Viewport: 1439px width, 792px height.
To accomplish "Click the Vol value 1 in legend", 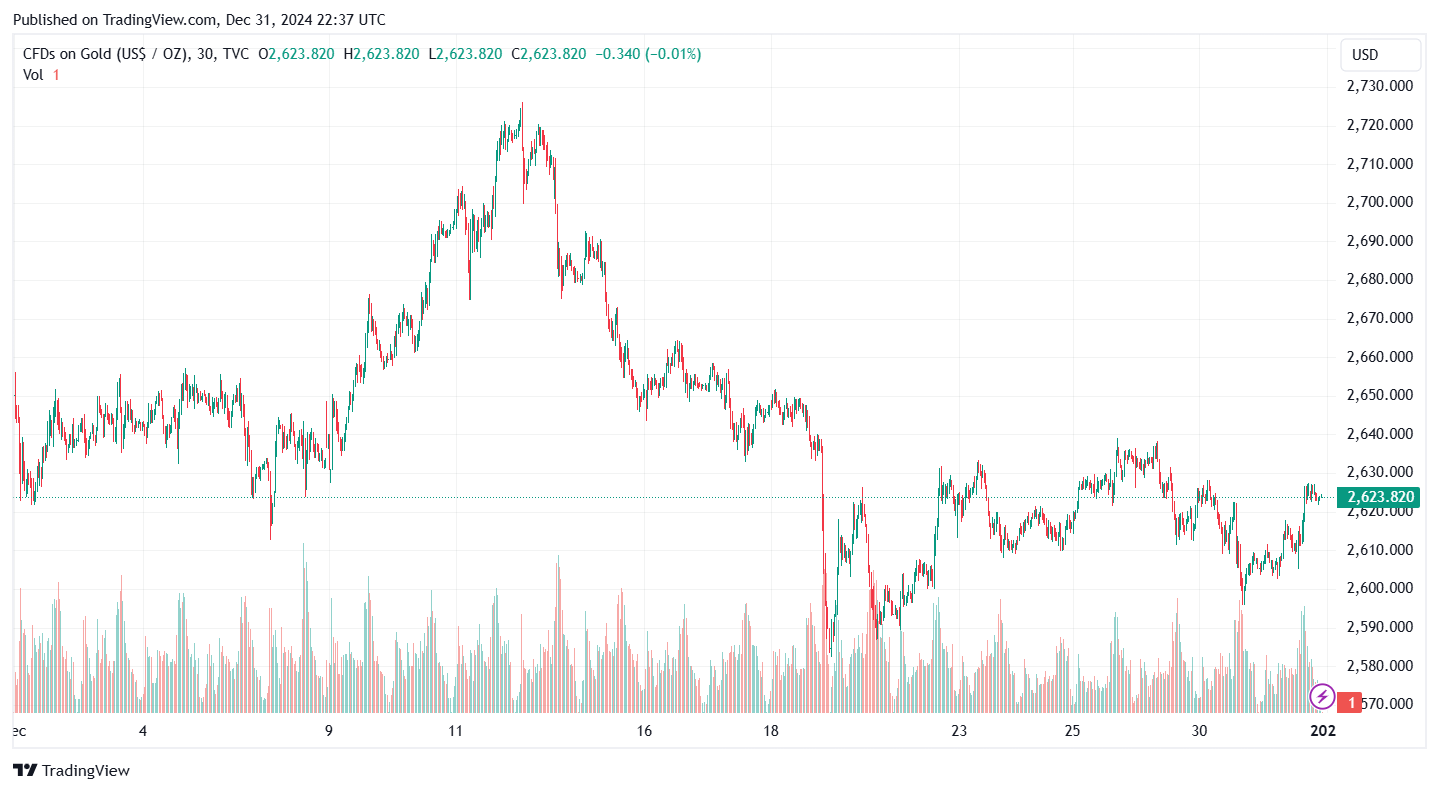I will (x=56, y=75).
